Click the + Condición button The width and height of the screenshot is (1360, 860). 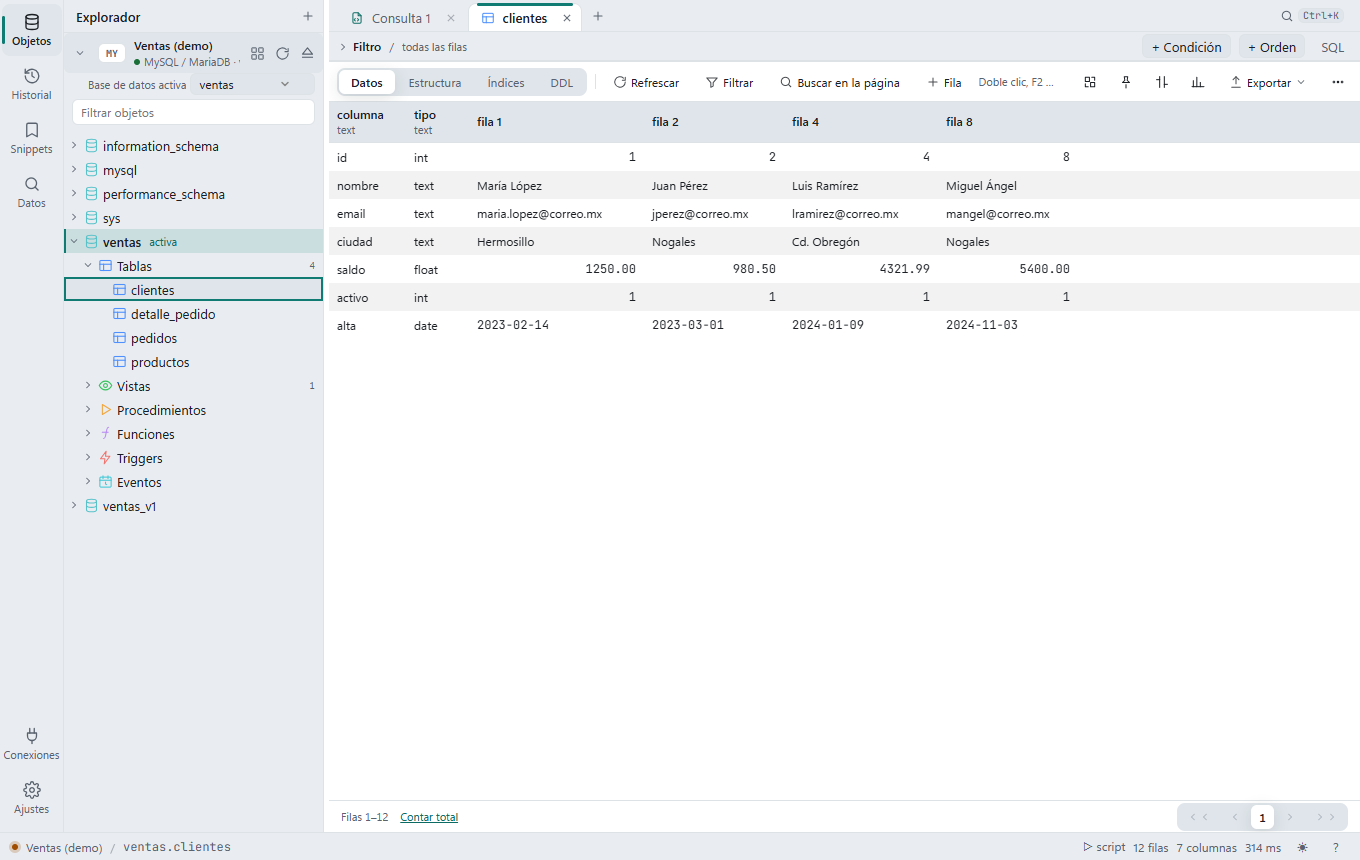coord(1186,47)
